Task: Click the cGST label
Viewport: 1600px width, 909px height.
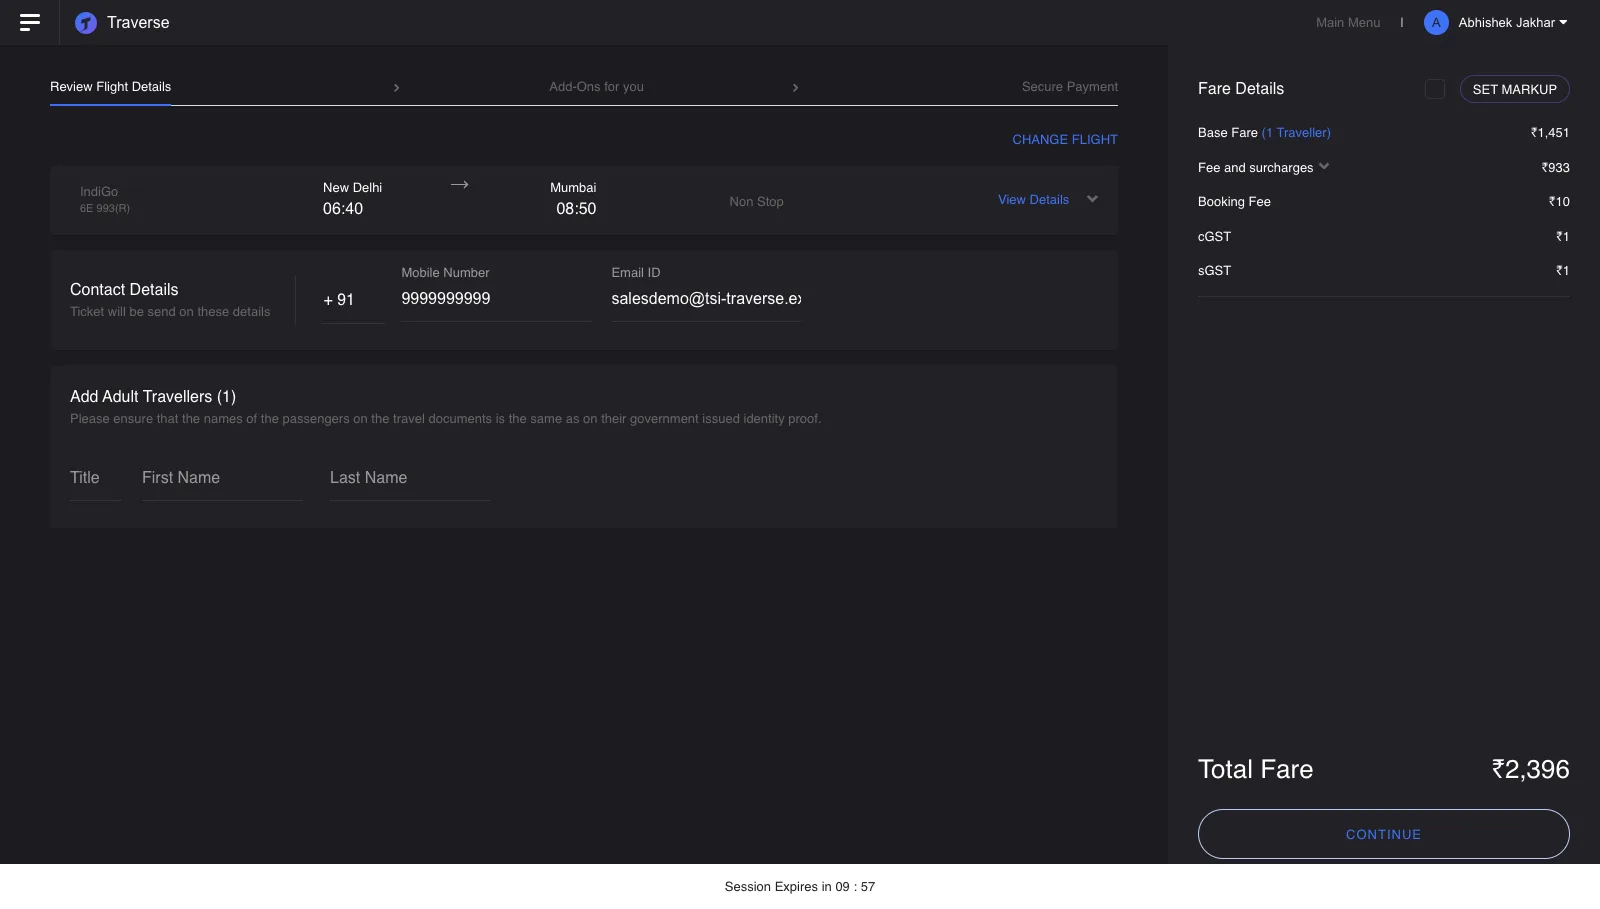Action: [1214, 237]
